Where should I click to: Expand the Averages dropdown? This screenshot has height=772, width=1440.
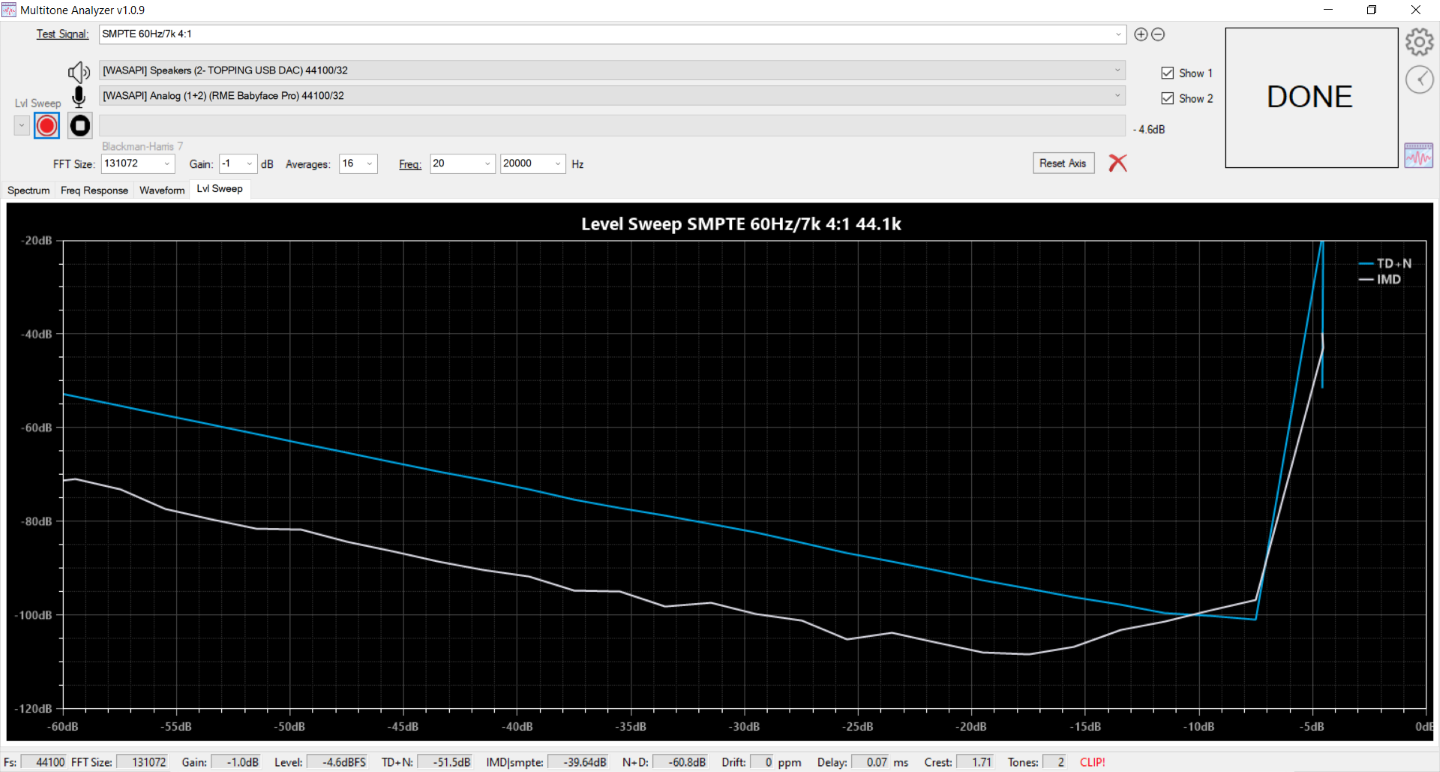pos(370,163)
